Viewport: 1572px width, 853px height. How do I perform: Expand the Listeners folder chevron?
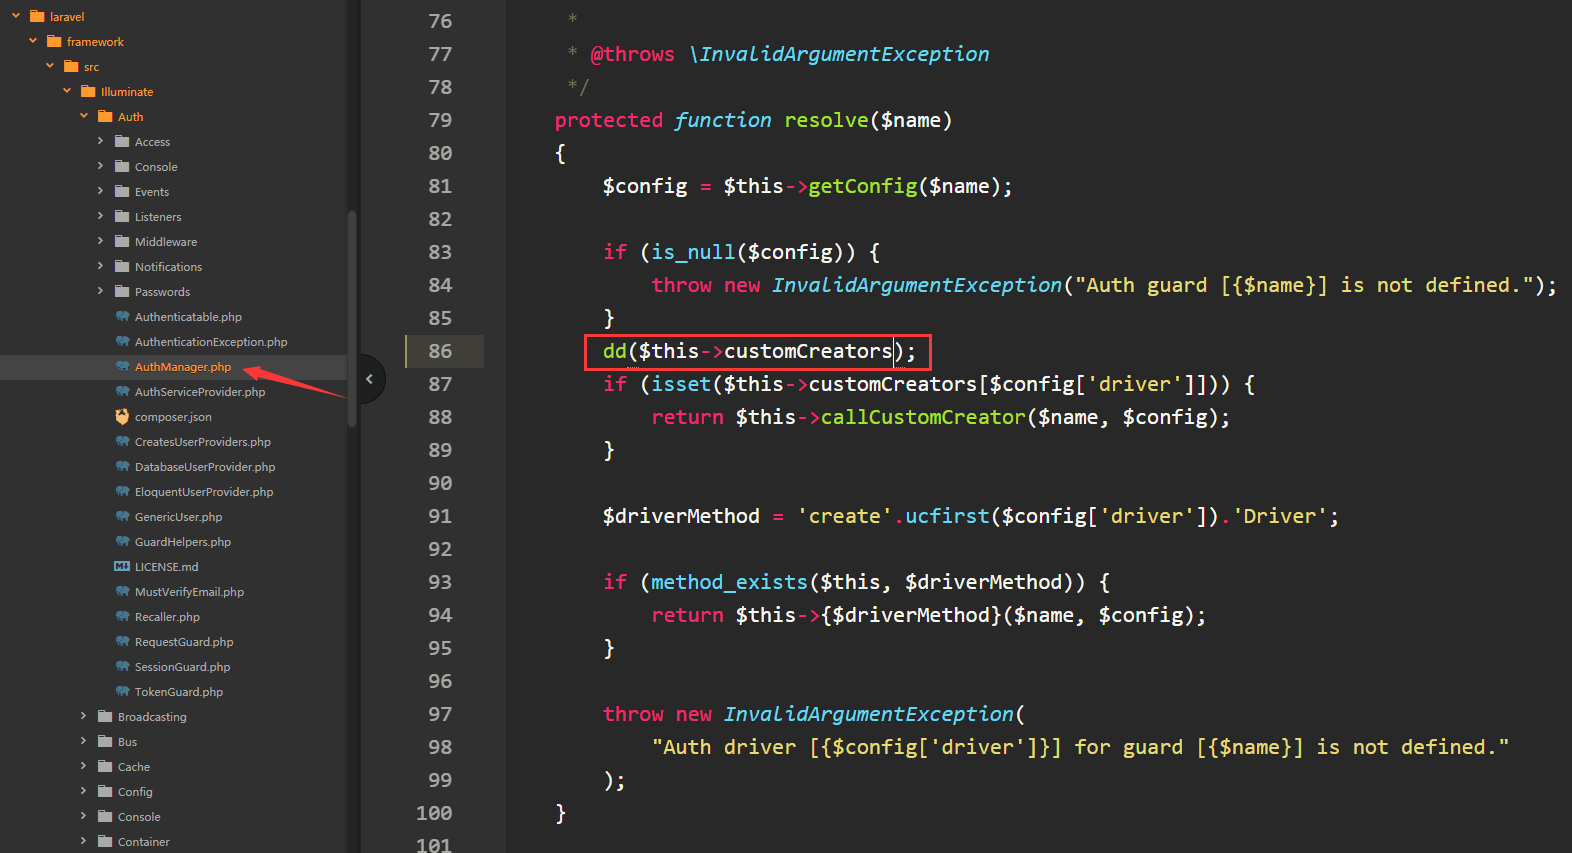[101, 216]
